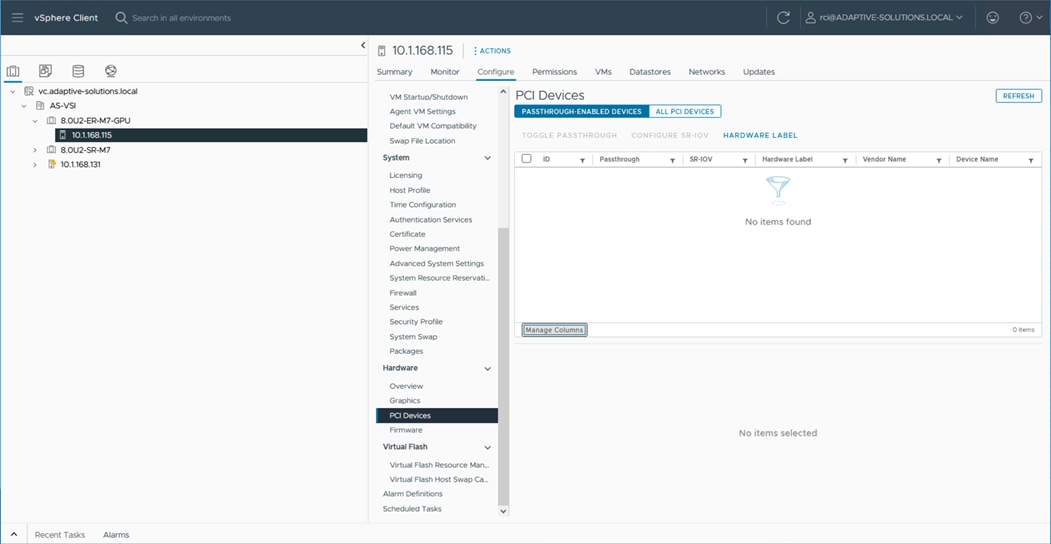Screen dimensions: 1051x544
Task: Click the 8.0U2-ER-M7-GPU cluster icon
Action: click(52, 121)
